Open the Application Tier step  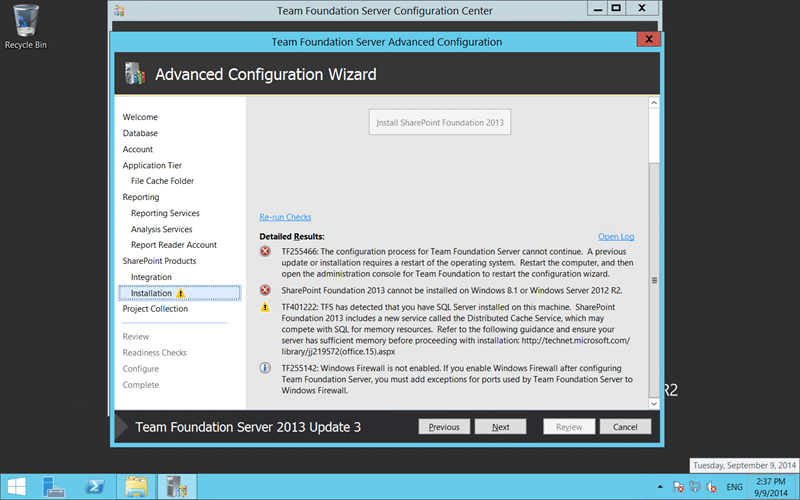tap(152, 165)
